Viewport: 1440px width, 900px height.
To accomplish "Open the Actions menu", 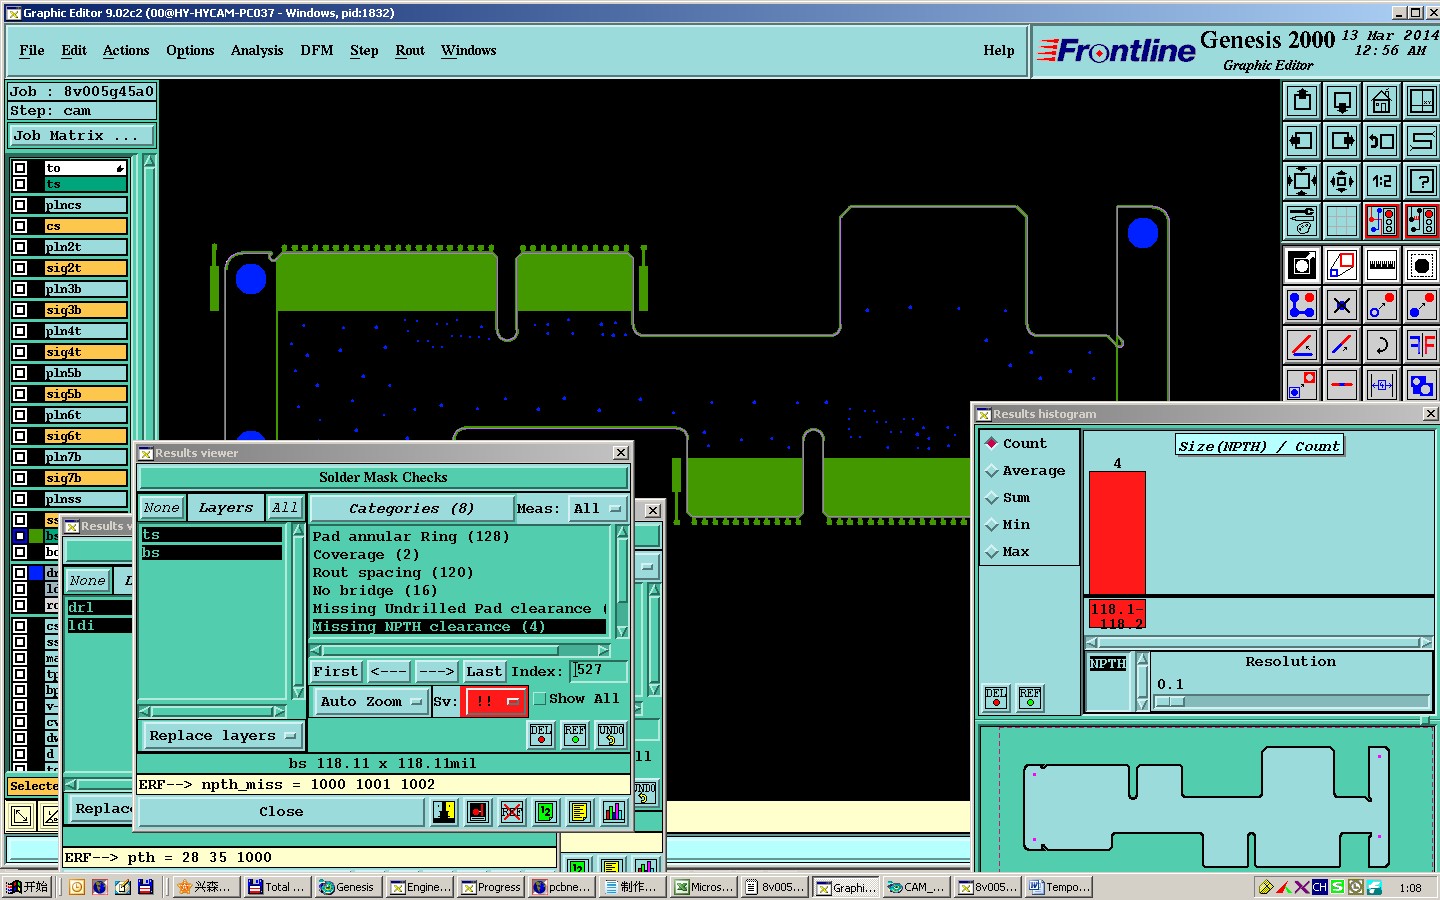I will pyautogui.click(x=126, y=50).
